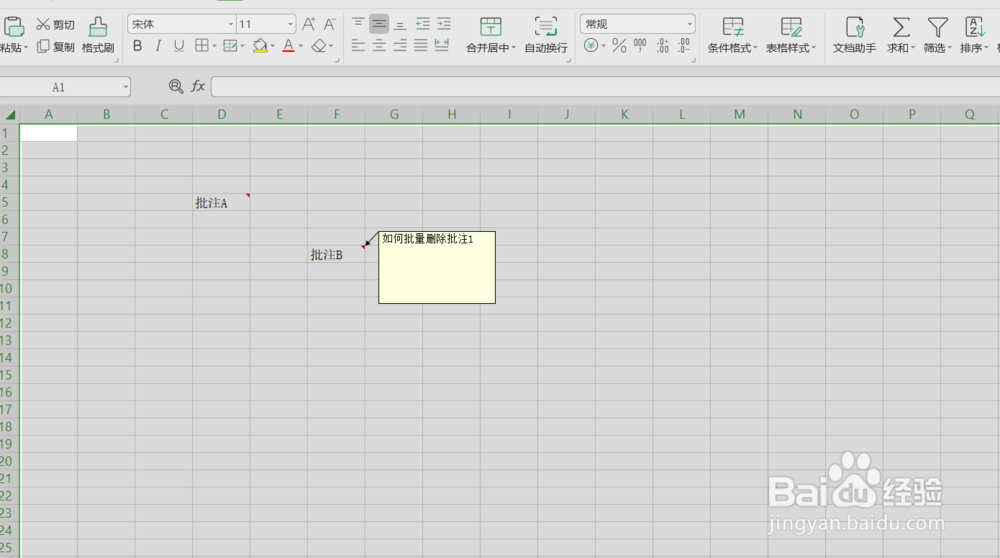The width and height of the screenshot is (1000, 558).
Task: Click Filter (筛选) funnel
Action: (x=938, y=35)
